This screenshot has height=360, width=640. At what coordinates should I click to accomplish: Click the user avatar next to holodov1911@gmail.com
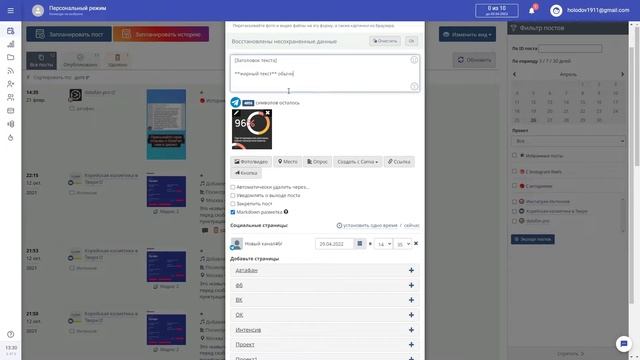556,11
